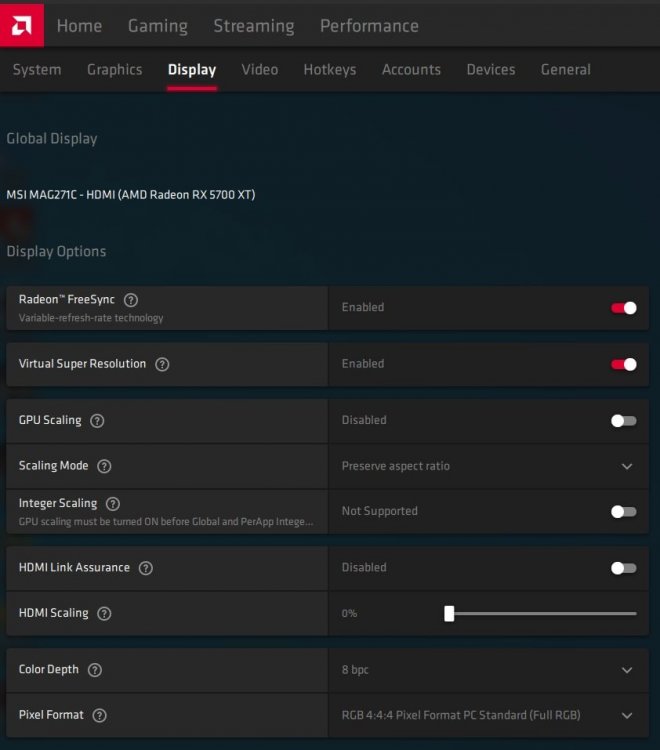
Task: Click the Scaling Mode question mark icon
Action: (104, 466)
